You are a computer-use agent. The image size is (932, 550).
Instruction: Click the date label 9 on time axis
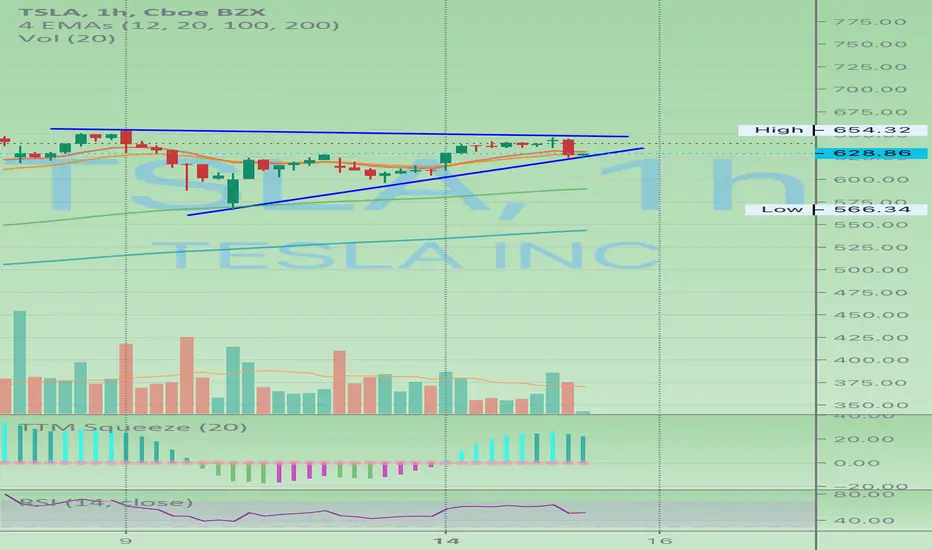tap(125, 540)
